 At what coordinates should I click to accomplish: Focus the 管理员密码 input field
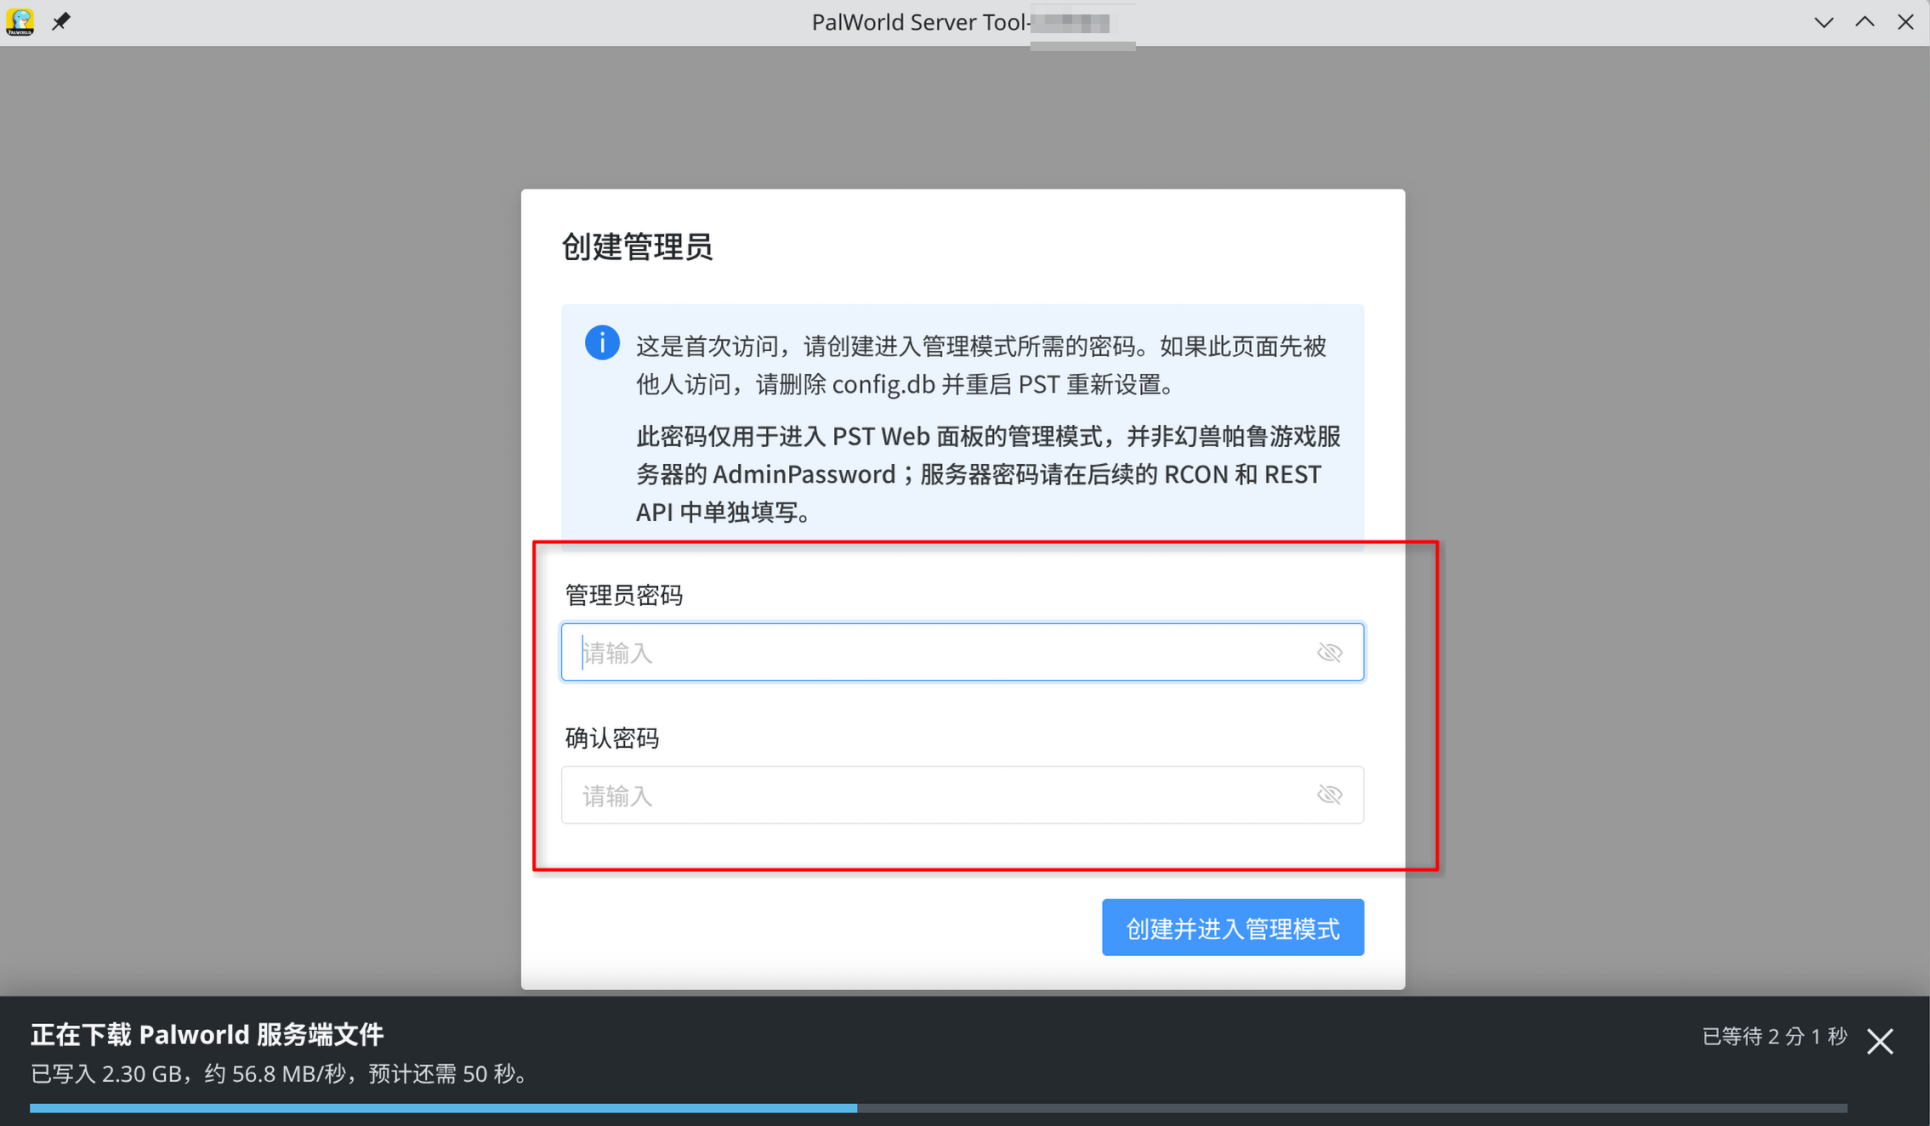pos(962,652)
